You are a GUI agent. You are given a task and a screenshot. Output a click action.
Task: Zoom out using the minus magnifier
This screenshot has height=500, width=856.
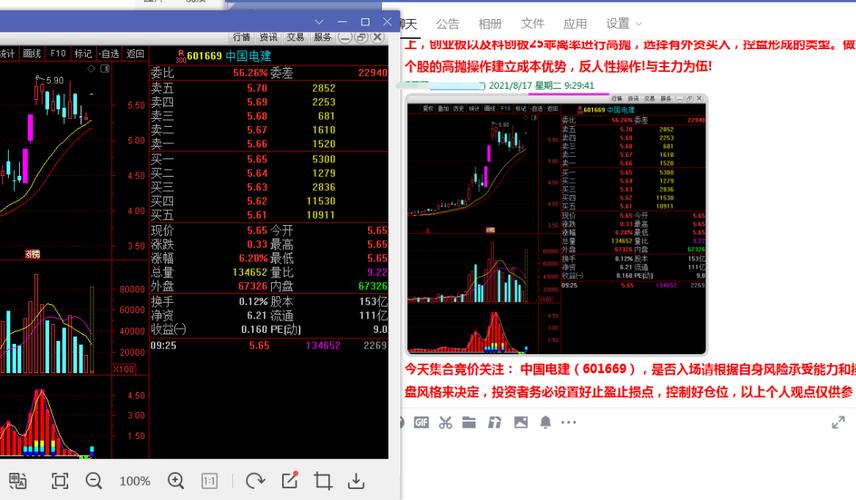tap(94, 481)
